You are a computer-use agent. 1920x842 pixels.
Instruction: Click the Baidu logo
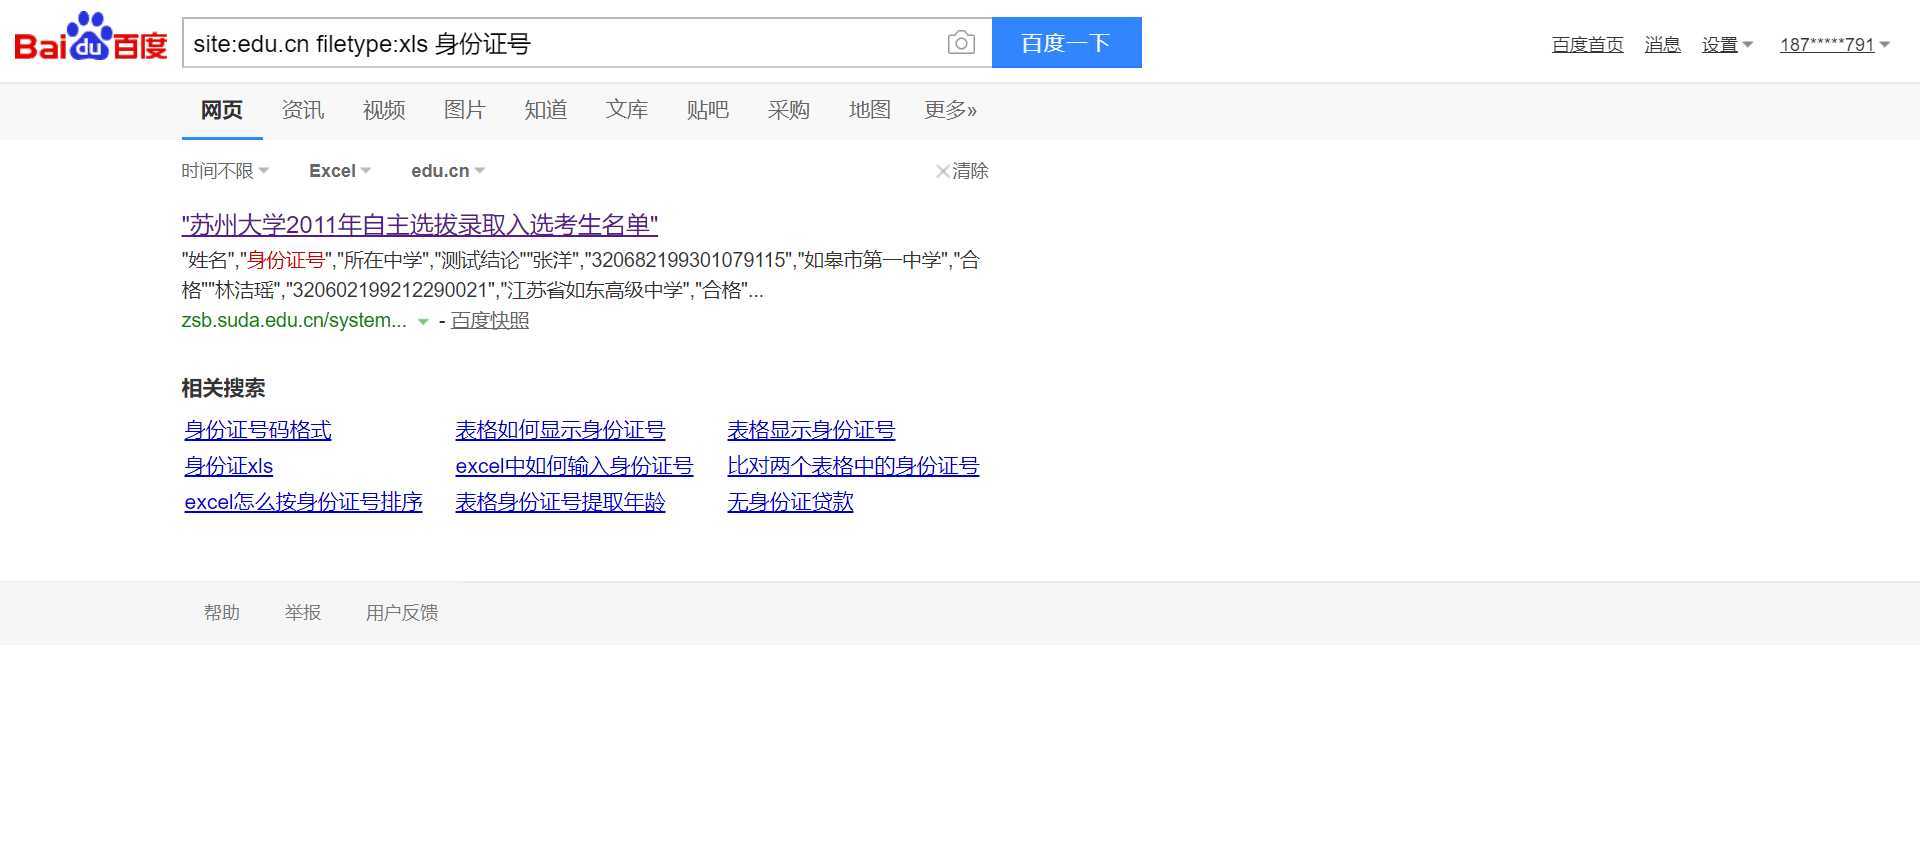[91, 38]
